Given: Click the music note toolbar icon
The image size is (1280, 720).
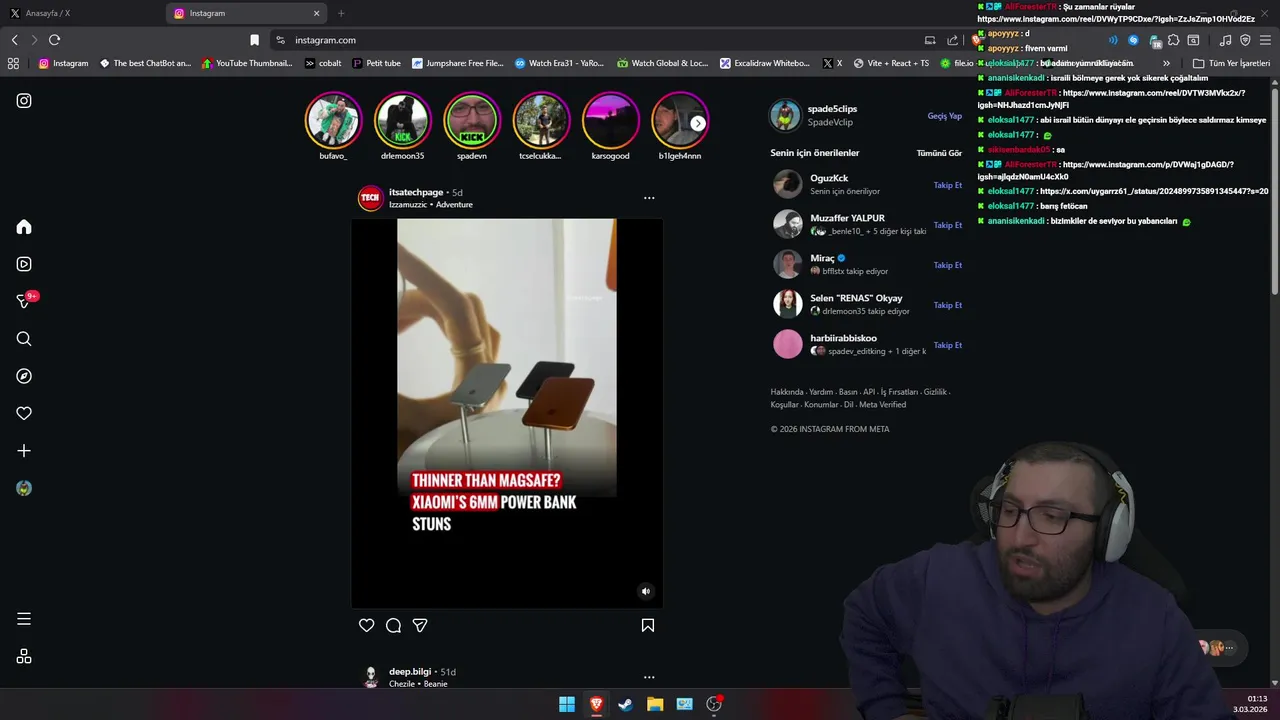Looking at the screenshot, I should click(1225, 40).
